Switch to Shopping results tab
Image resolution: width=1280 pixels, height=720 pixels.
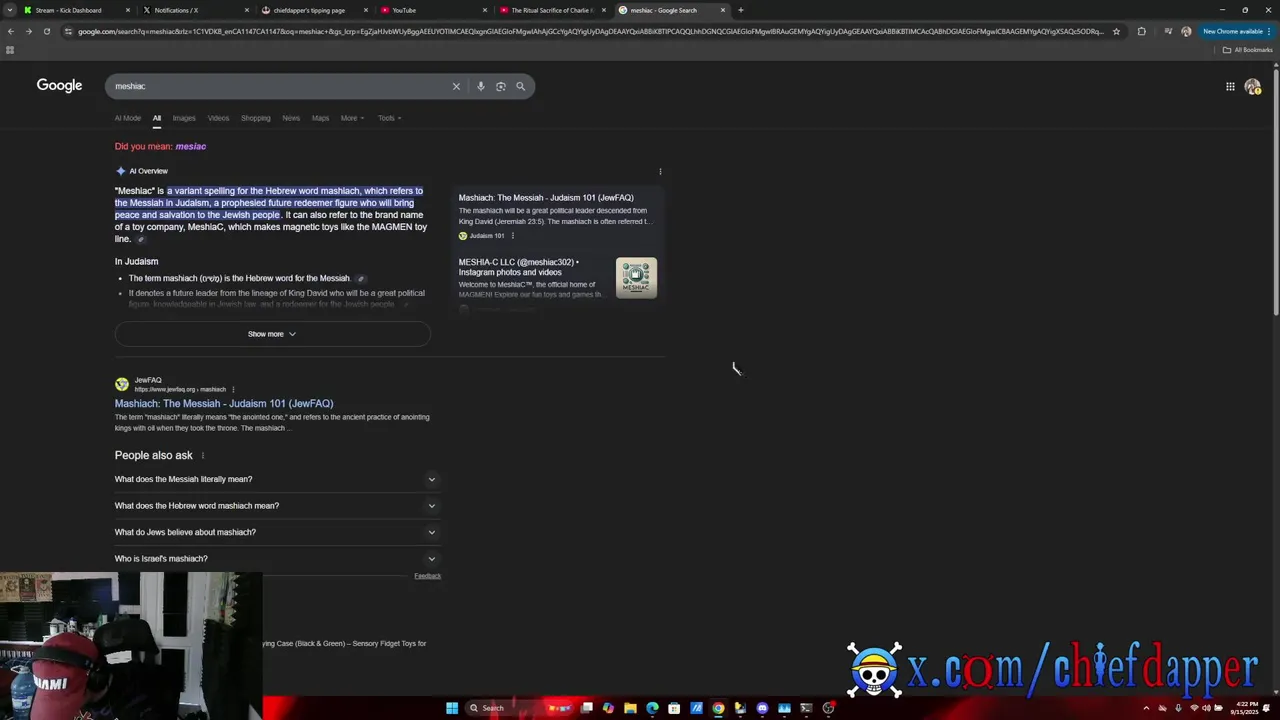[x=255, y=118]
